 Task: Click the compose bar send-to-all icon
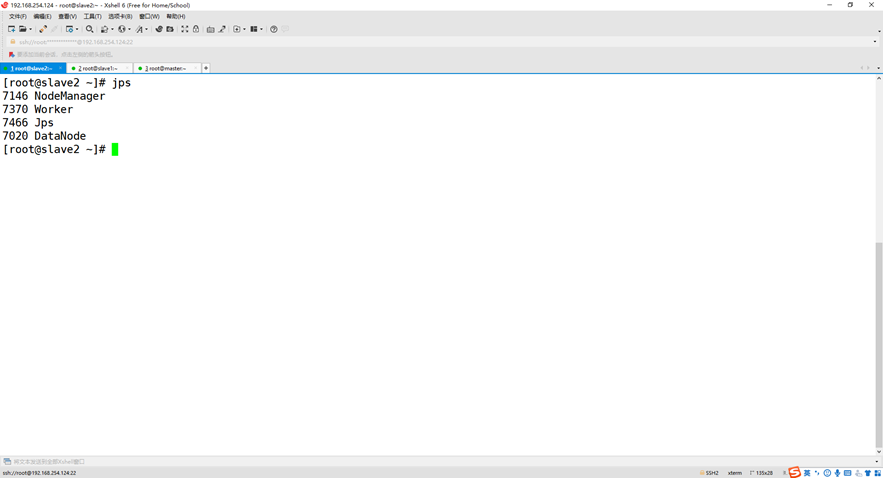point(7,462)
